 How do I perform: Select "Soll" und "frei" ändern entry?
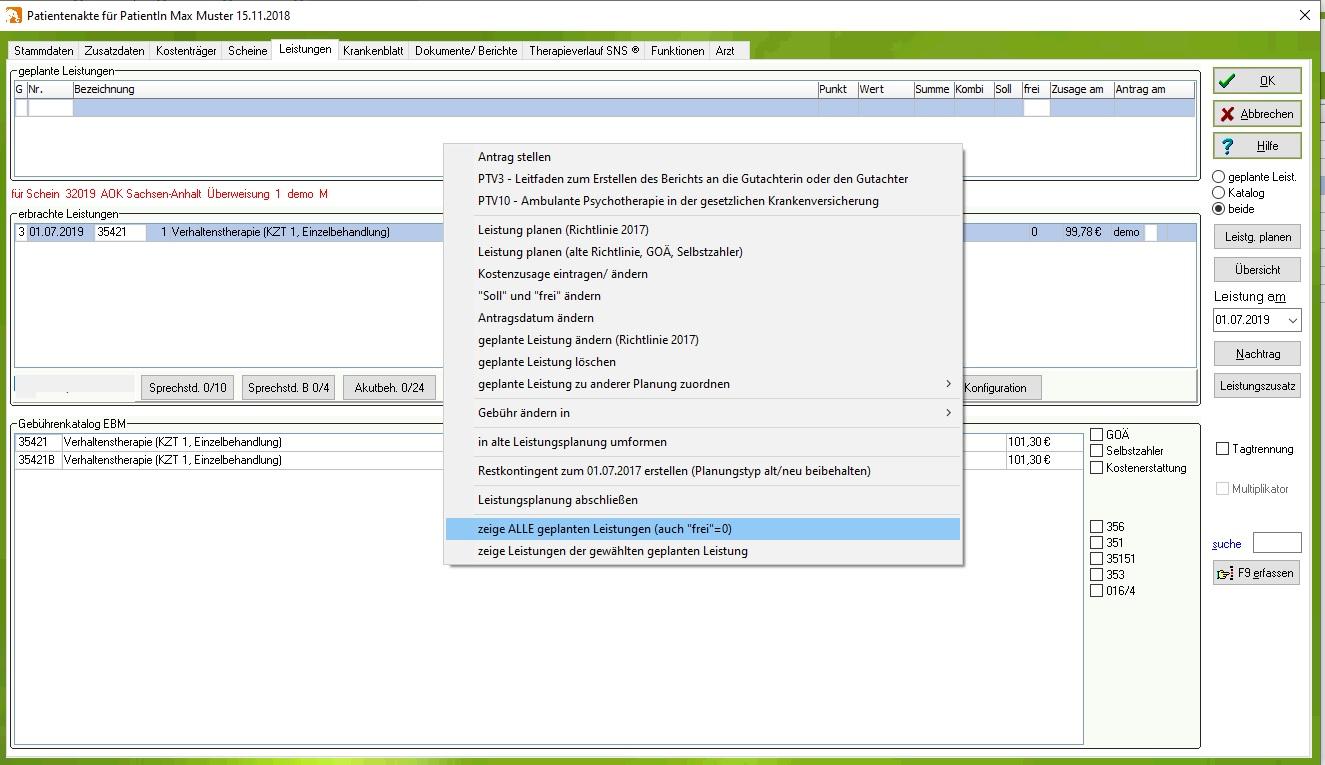tap(703, 296)
